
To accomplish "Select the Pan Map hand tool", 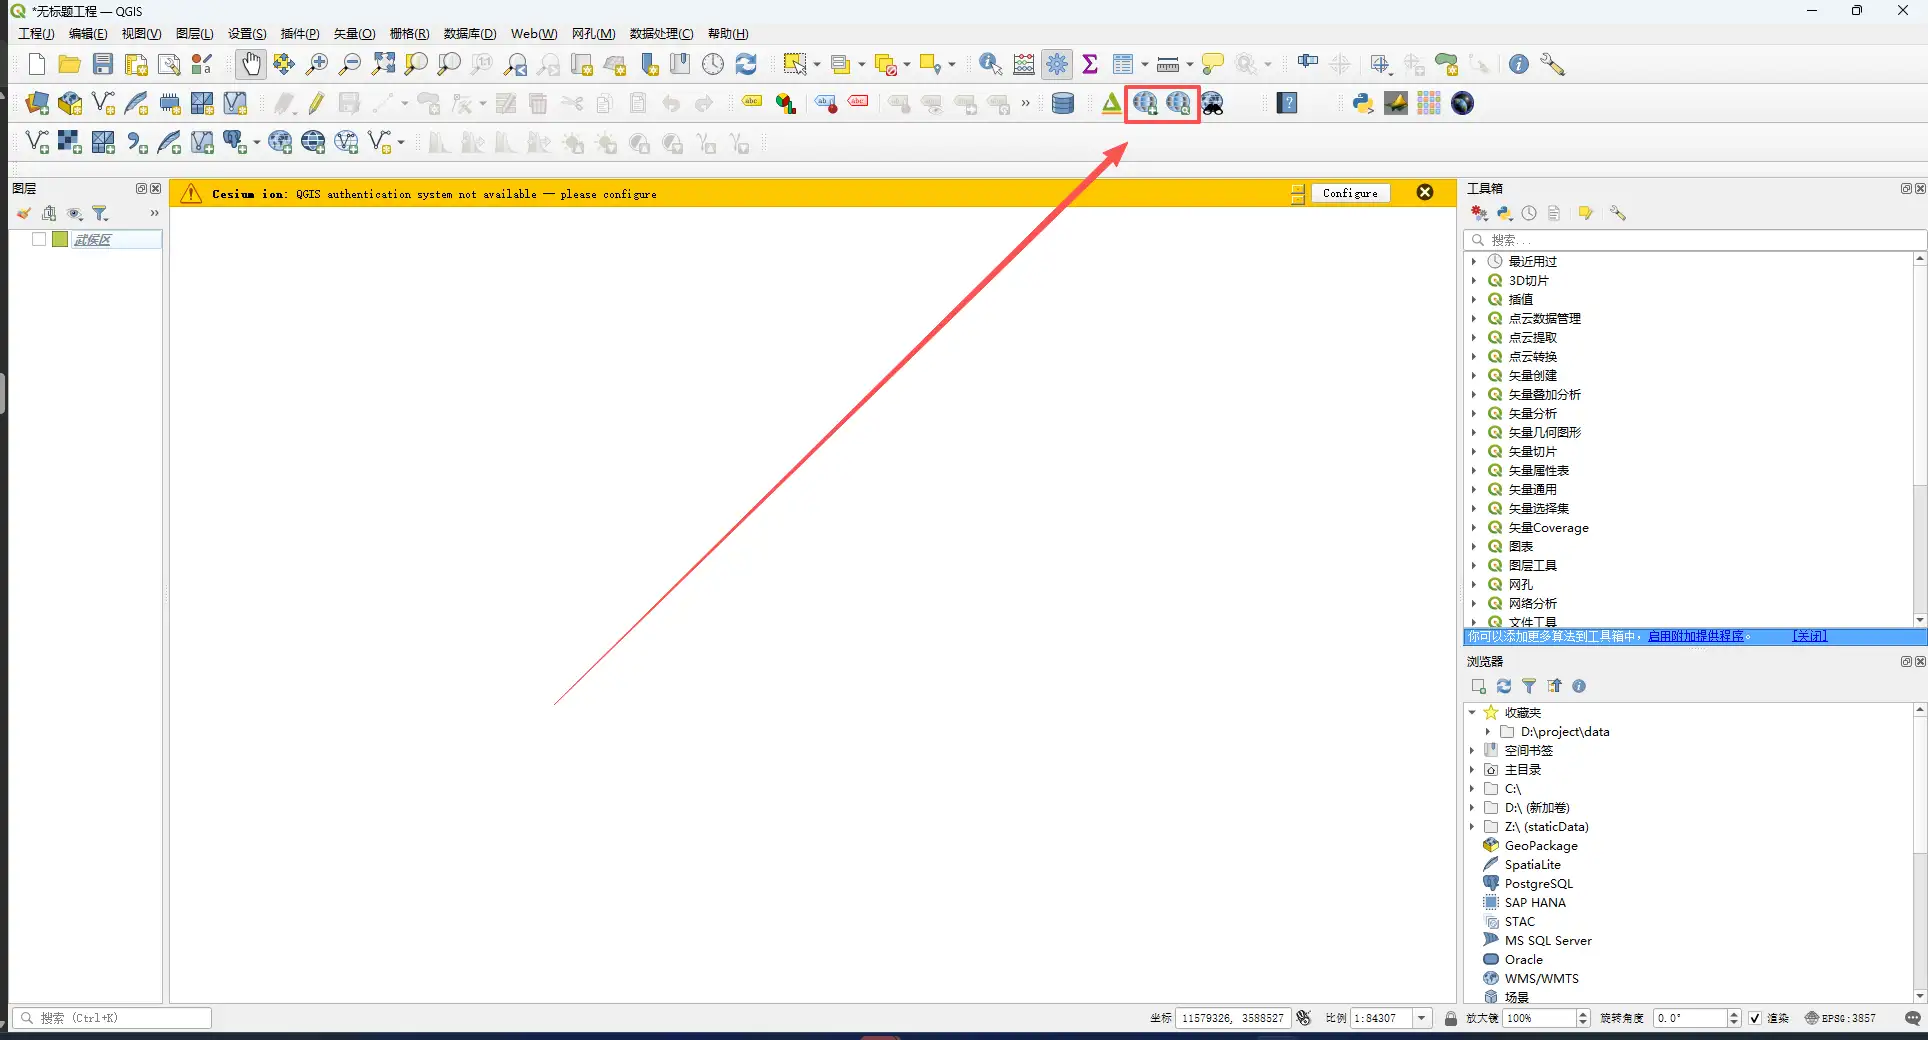I will [x=250, y=65].
